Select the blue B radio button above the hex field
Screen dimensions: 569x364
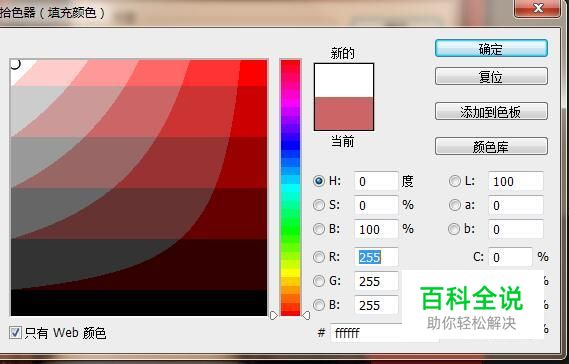319,305
